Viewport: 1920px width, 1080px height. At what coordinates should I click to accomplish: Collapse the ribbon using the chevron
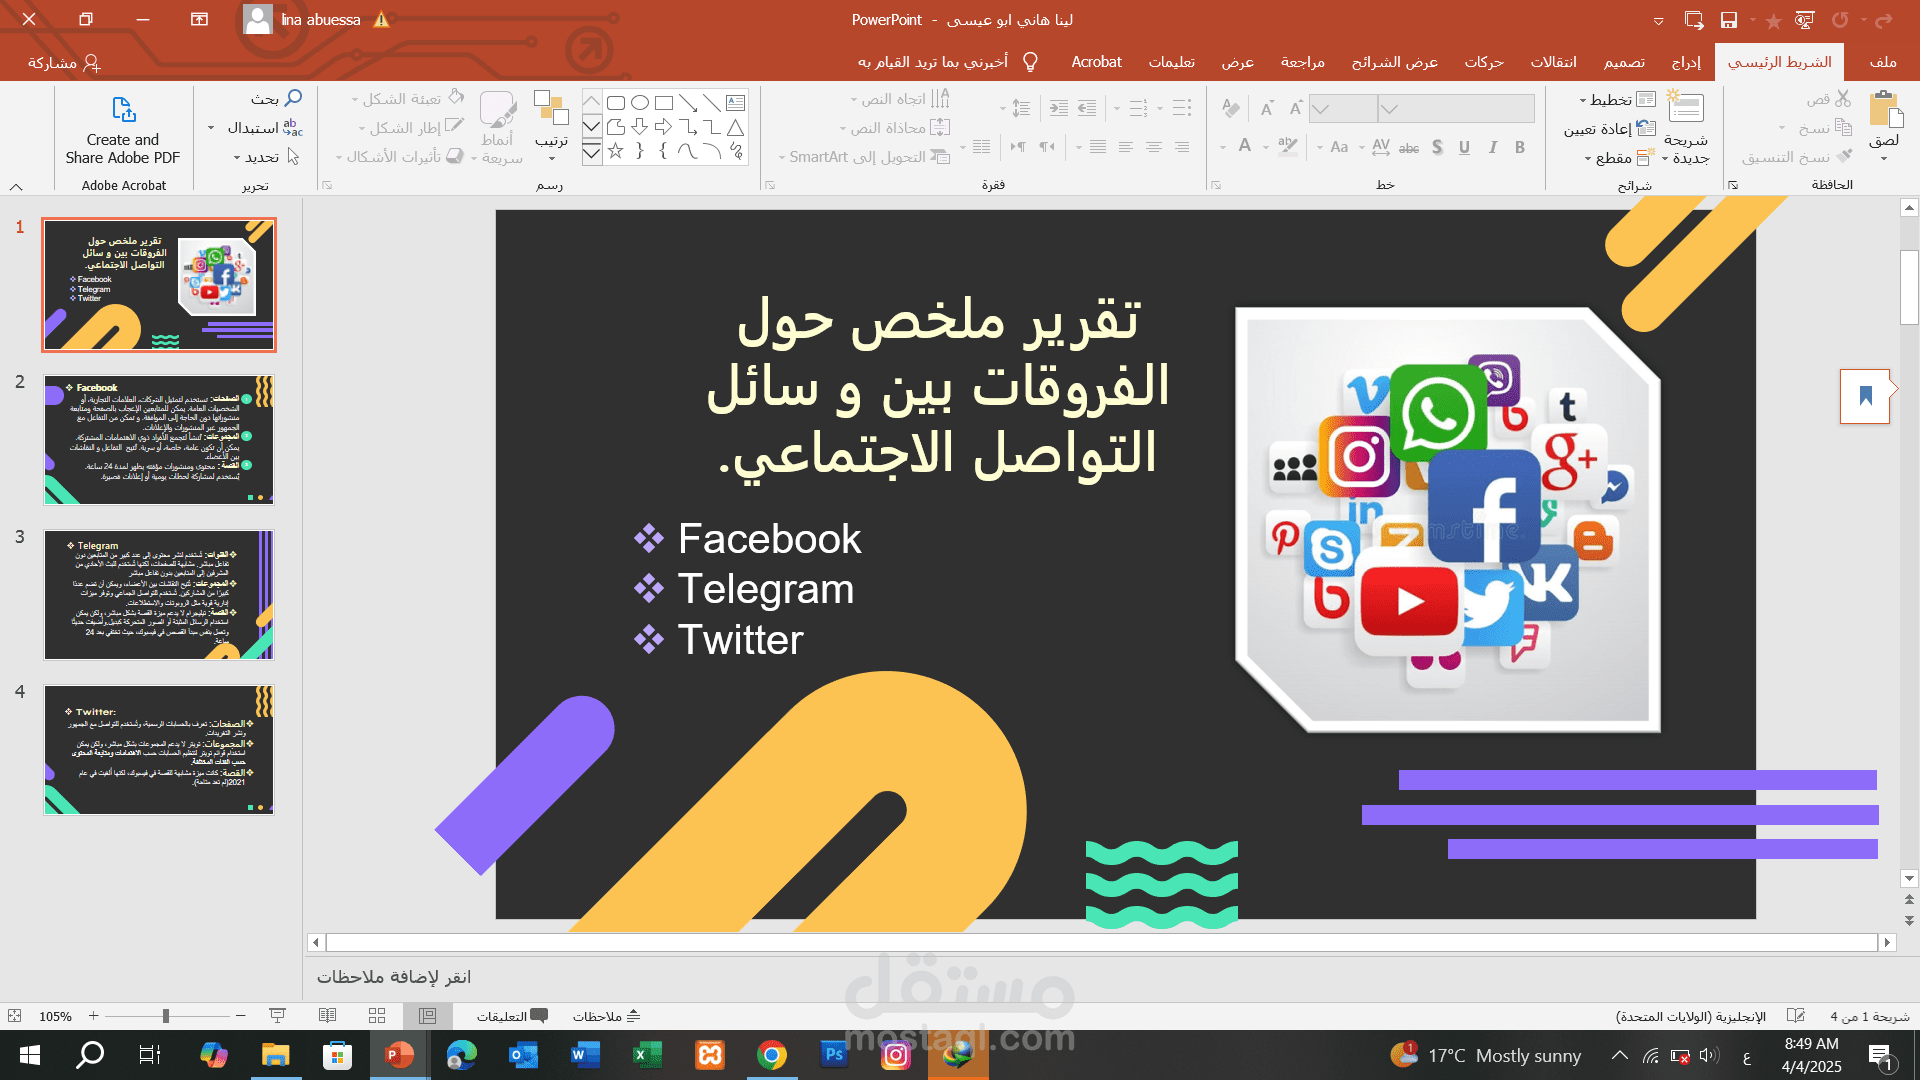[x=16, y=187]
